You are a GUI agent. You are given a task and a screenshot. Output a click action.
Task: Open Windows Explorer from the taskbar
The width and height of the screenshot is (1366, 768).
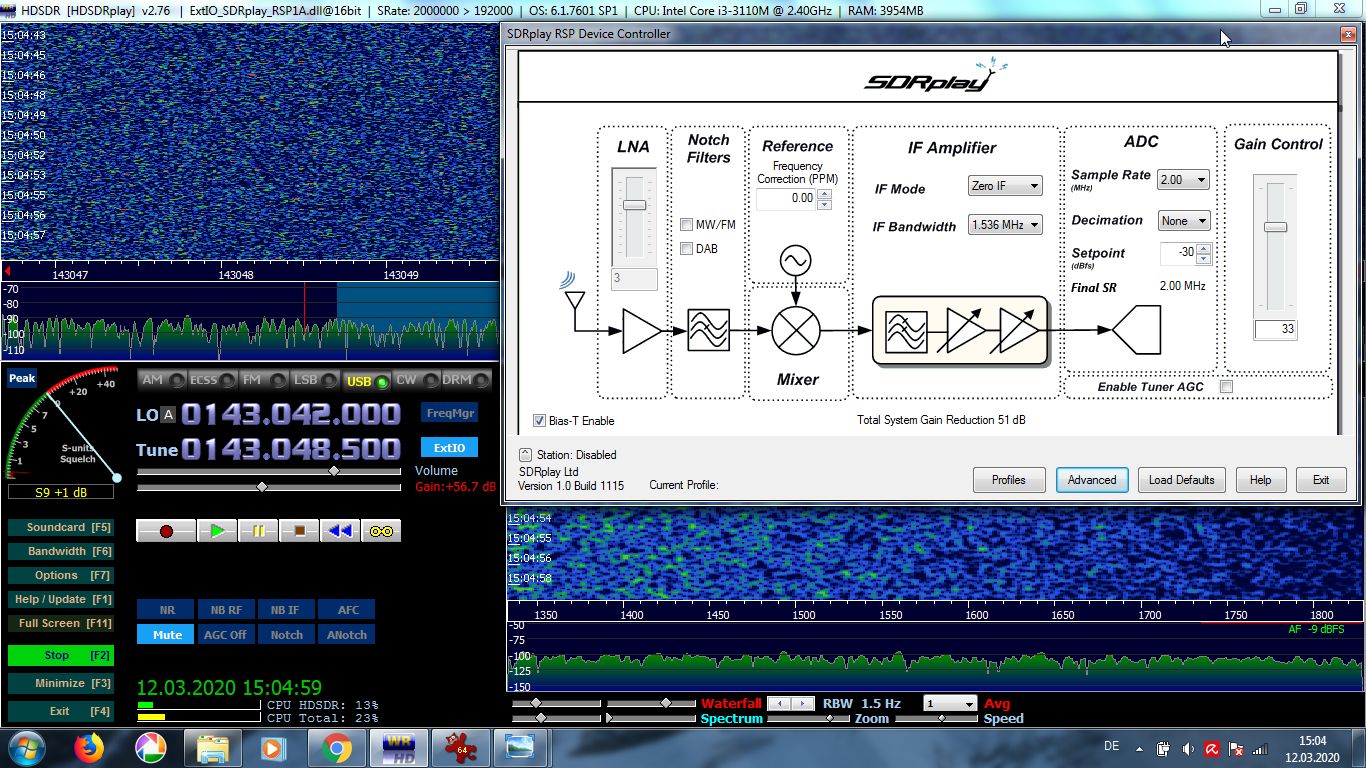point(213,748)
